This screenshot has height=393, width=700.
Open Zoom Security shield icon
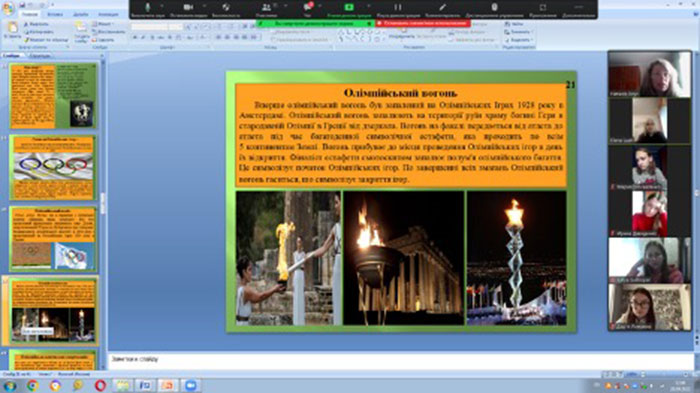(x=226, y=8)
